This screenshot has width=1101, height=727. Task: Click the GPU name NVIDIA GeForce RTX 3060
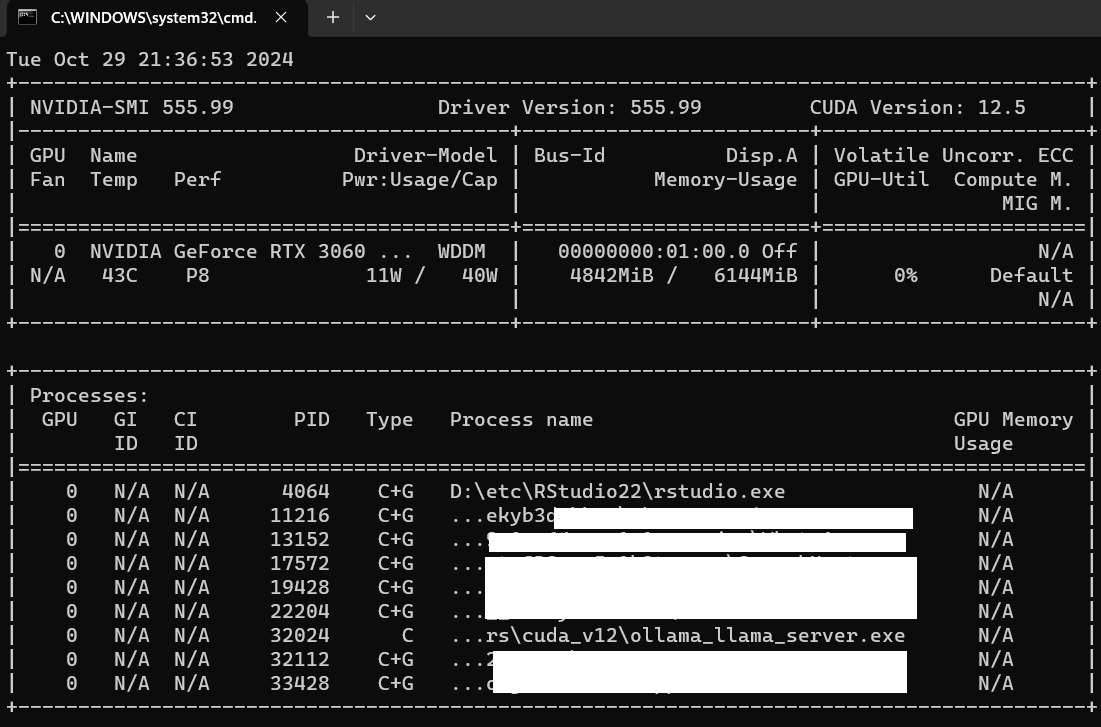pos(228,251)
